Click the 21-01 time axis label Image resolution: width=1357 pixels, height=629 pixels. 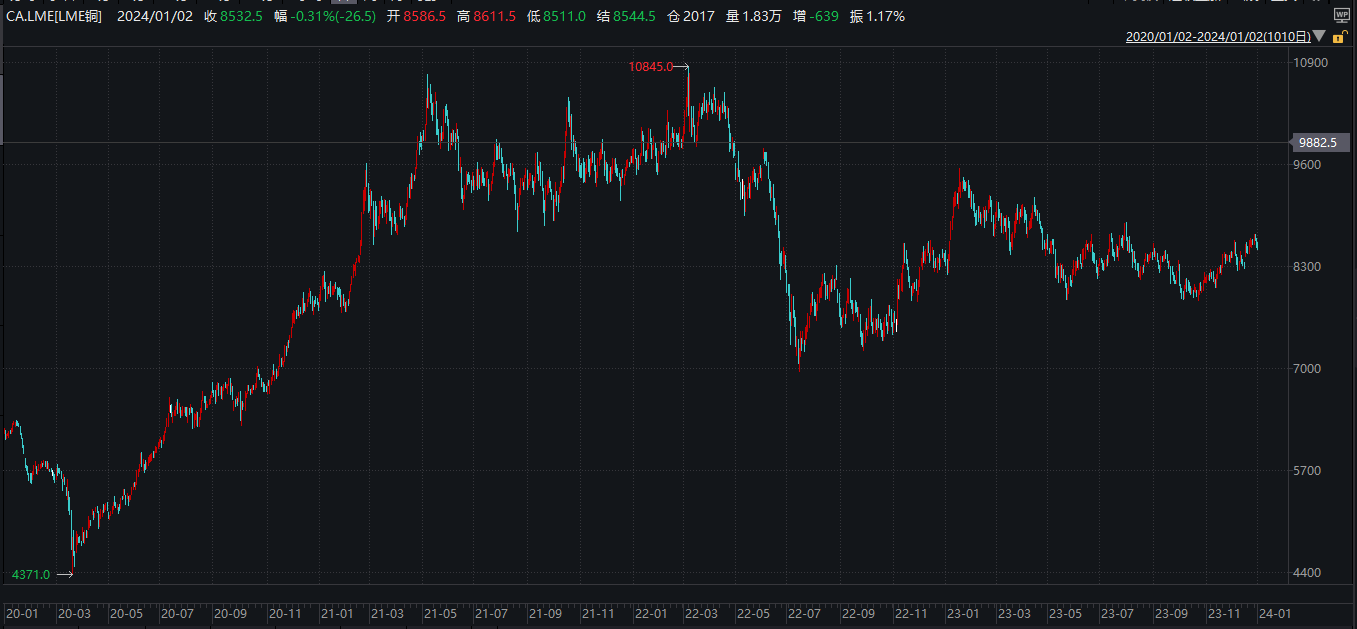click(x=337, y=613)
